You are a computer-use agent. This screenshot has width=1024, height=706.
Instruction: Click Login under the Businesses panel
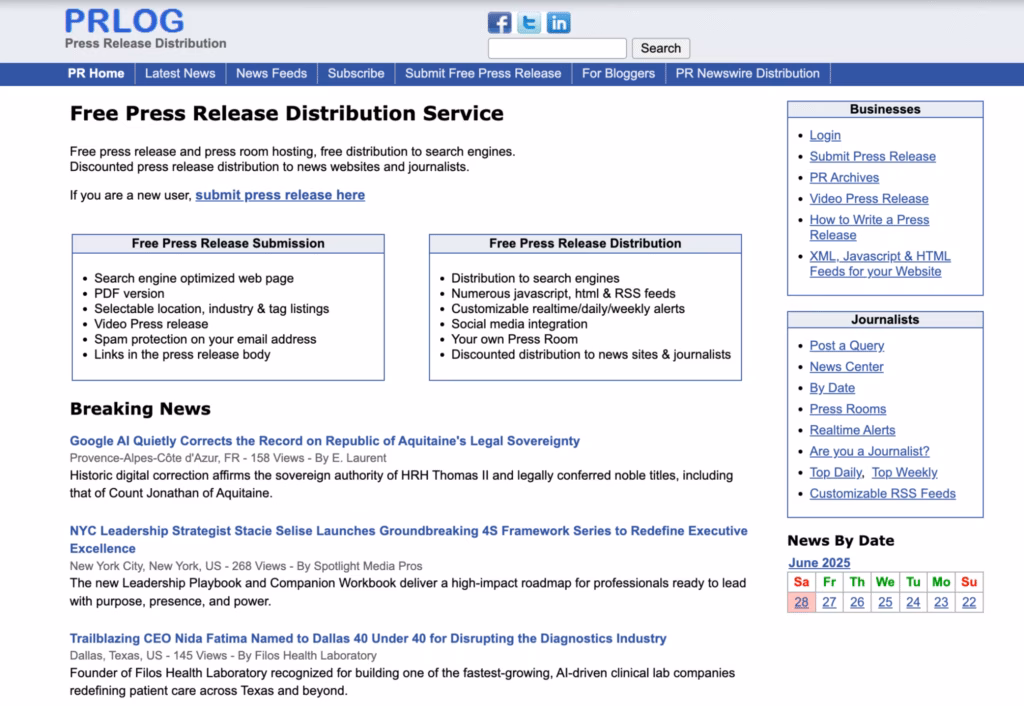(x=825, y=135)
